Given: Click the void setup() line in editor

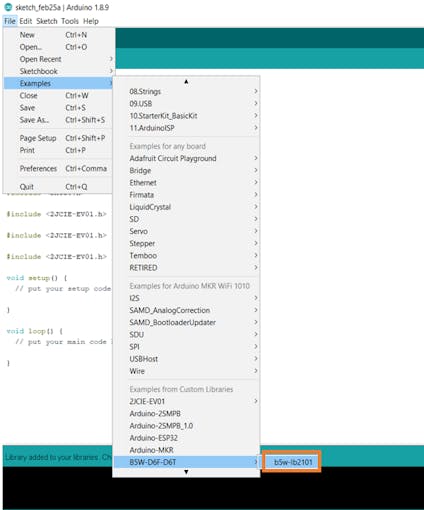Looking at the screenshot, I should 37,278.
